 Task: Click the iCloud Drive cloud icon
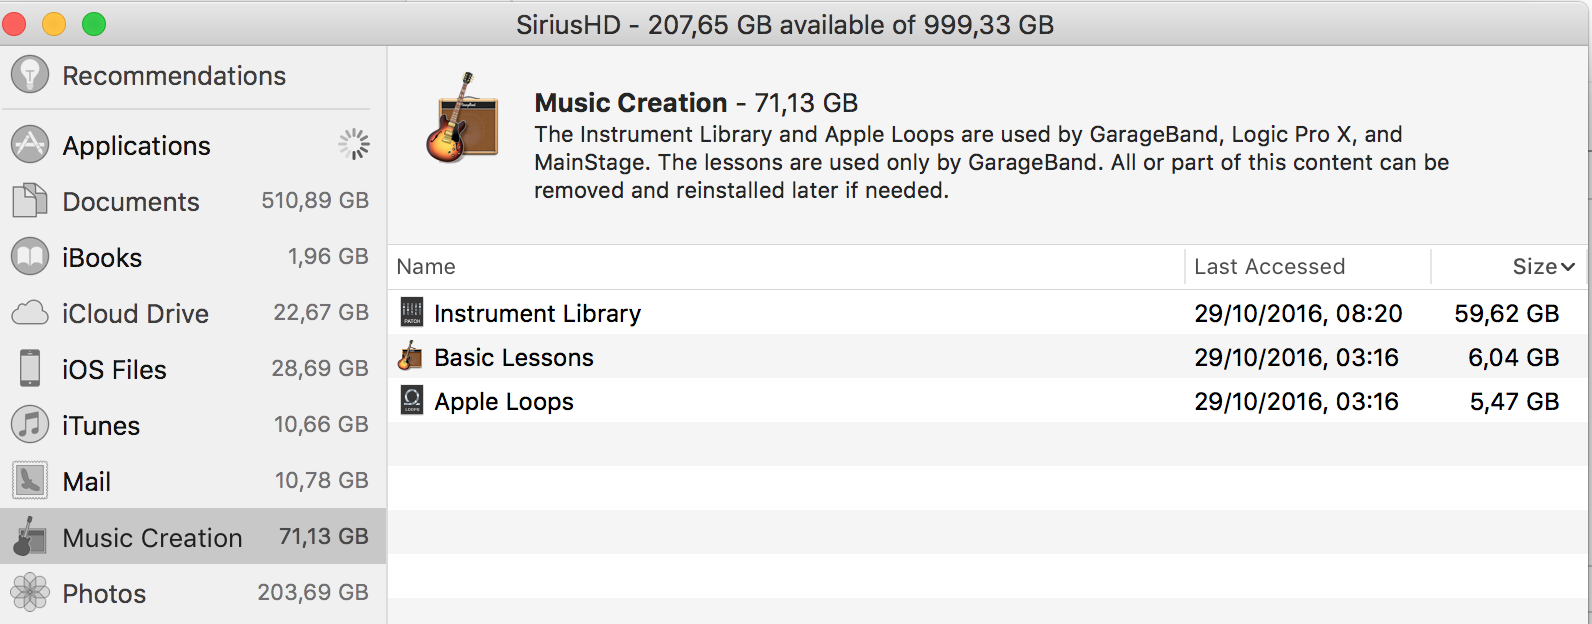click(30, 313)
